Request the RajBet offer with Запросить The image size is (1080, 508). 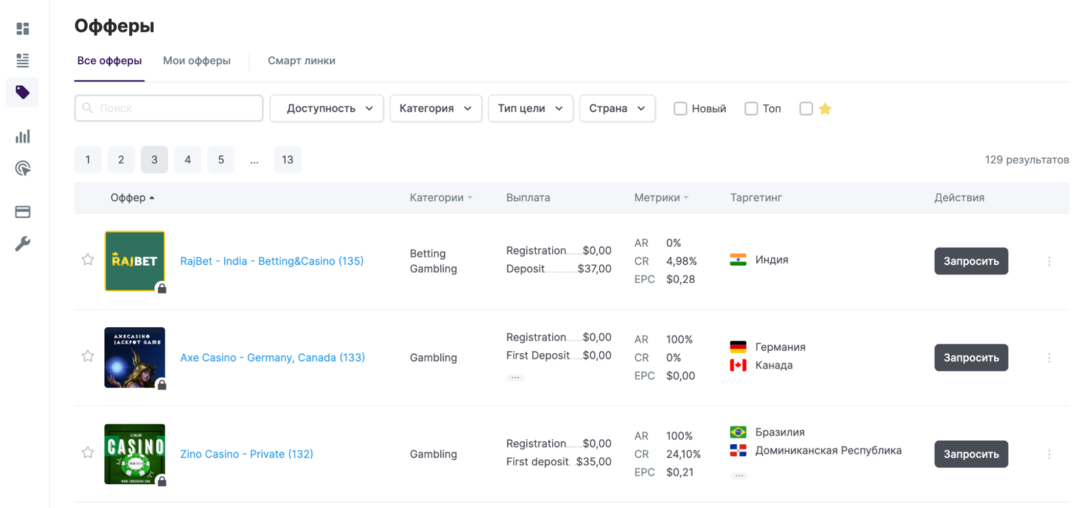tap(971, 262)
